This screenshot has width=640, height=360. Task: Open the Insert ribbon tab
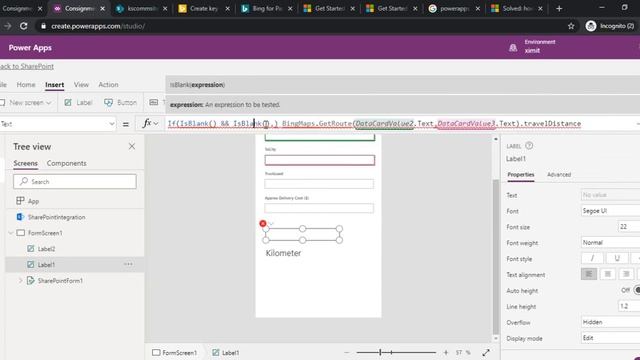point(55,84)
